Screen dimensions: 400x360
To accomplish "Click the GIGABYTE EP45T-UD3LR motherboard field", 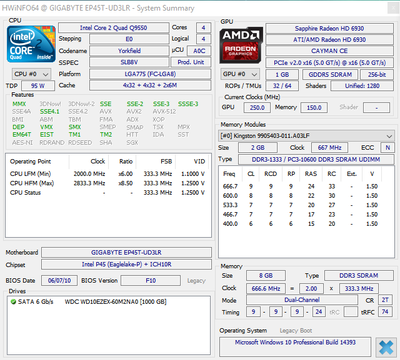I will coord(126,252).
